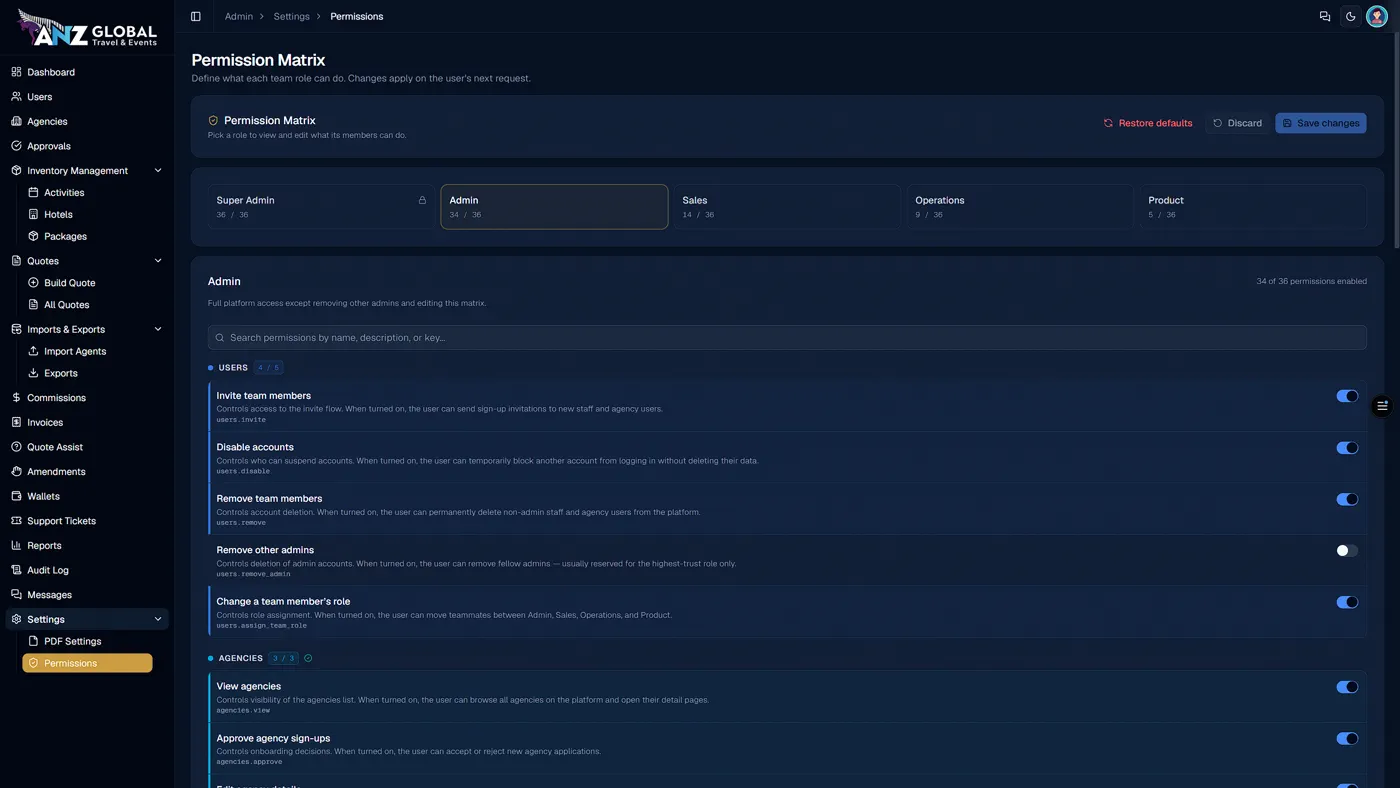The image size is (1400, 788).
Task: Select the Super Admin role card
Action: 321,207
